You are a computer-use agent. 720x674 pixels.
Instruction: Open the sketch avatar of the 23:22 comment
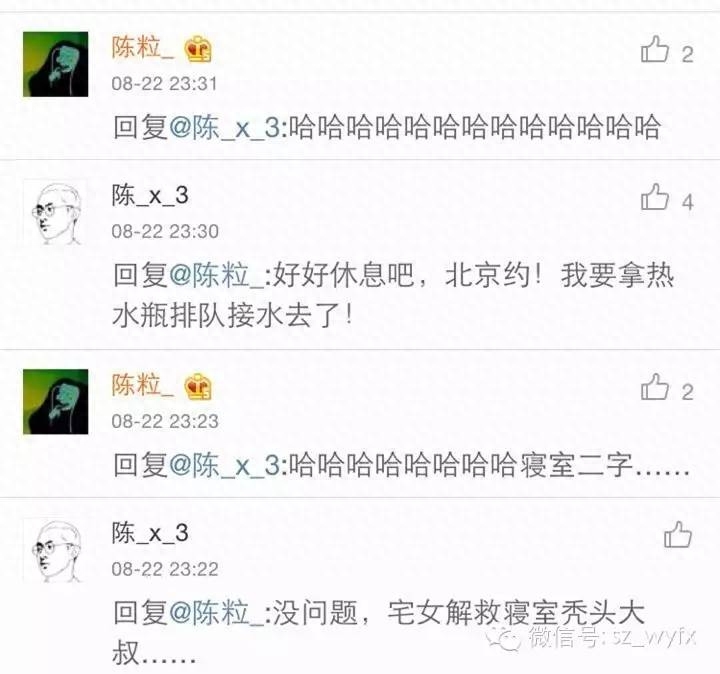(x=56, y=550)
